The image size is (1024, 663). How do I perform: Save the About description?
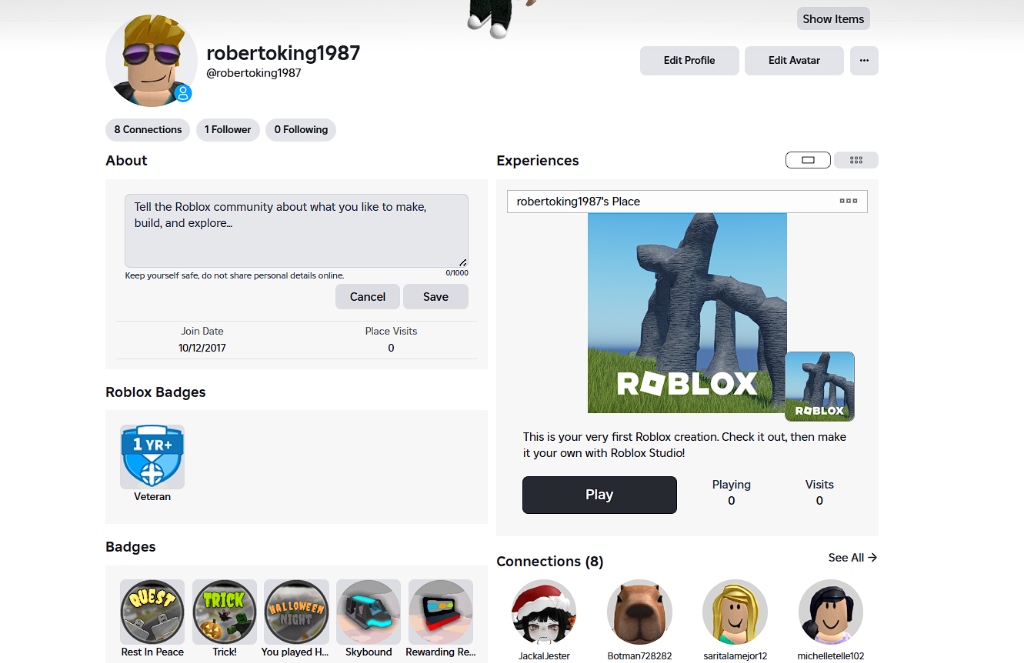(436, 297)
